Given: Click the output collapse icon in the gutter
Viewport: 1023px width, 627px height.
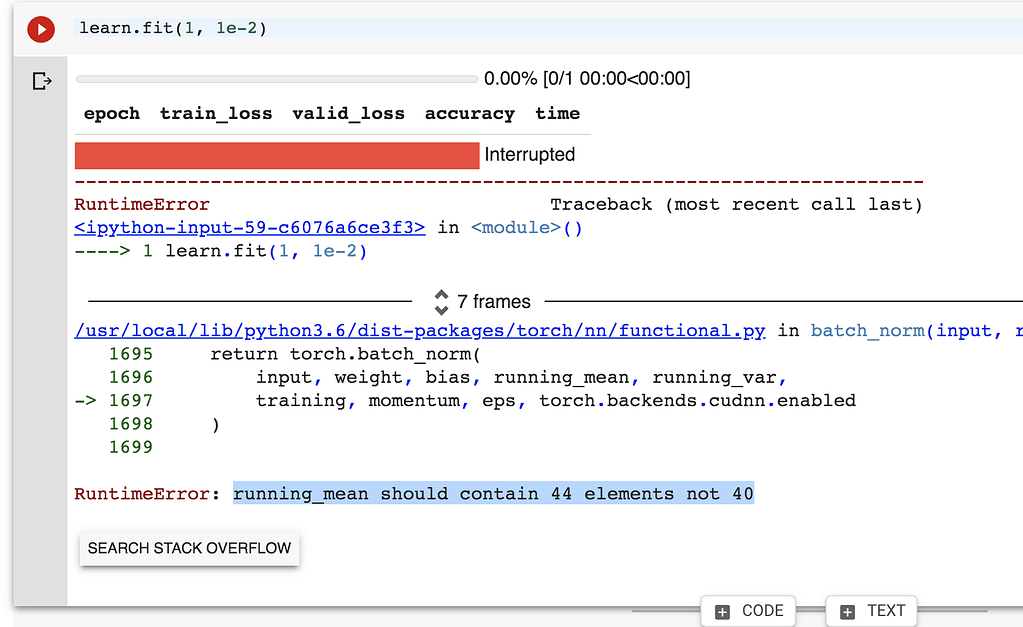Looking at the screenshot, I should click(41, 80).
